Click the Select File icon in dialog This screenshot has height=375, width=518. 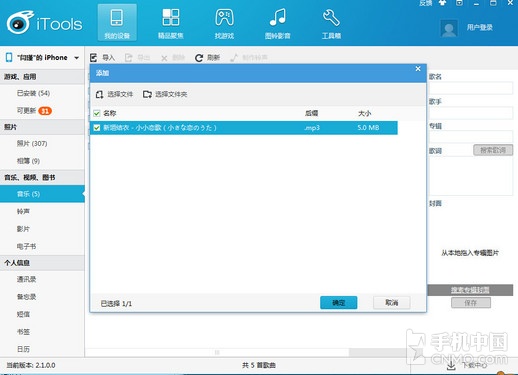point(99,94)
